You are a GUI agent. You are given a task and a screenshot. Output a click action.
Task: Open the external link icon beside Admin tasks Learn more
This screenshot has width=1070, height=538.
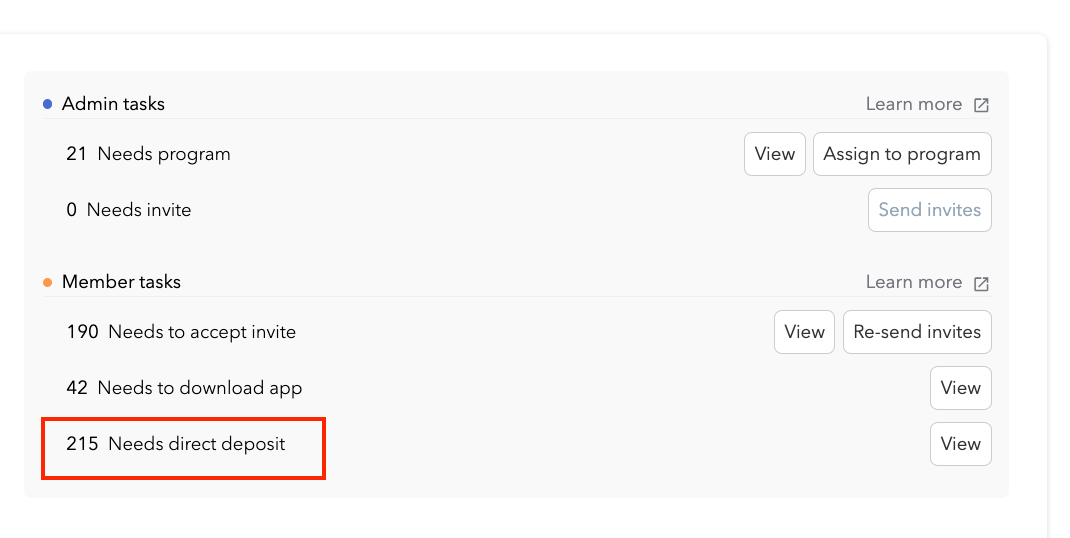pos(981,105)
